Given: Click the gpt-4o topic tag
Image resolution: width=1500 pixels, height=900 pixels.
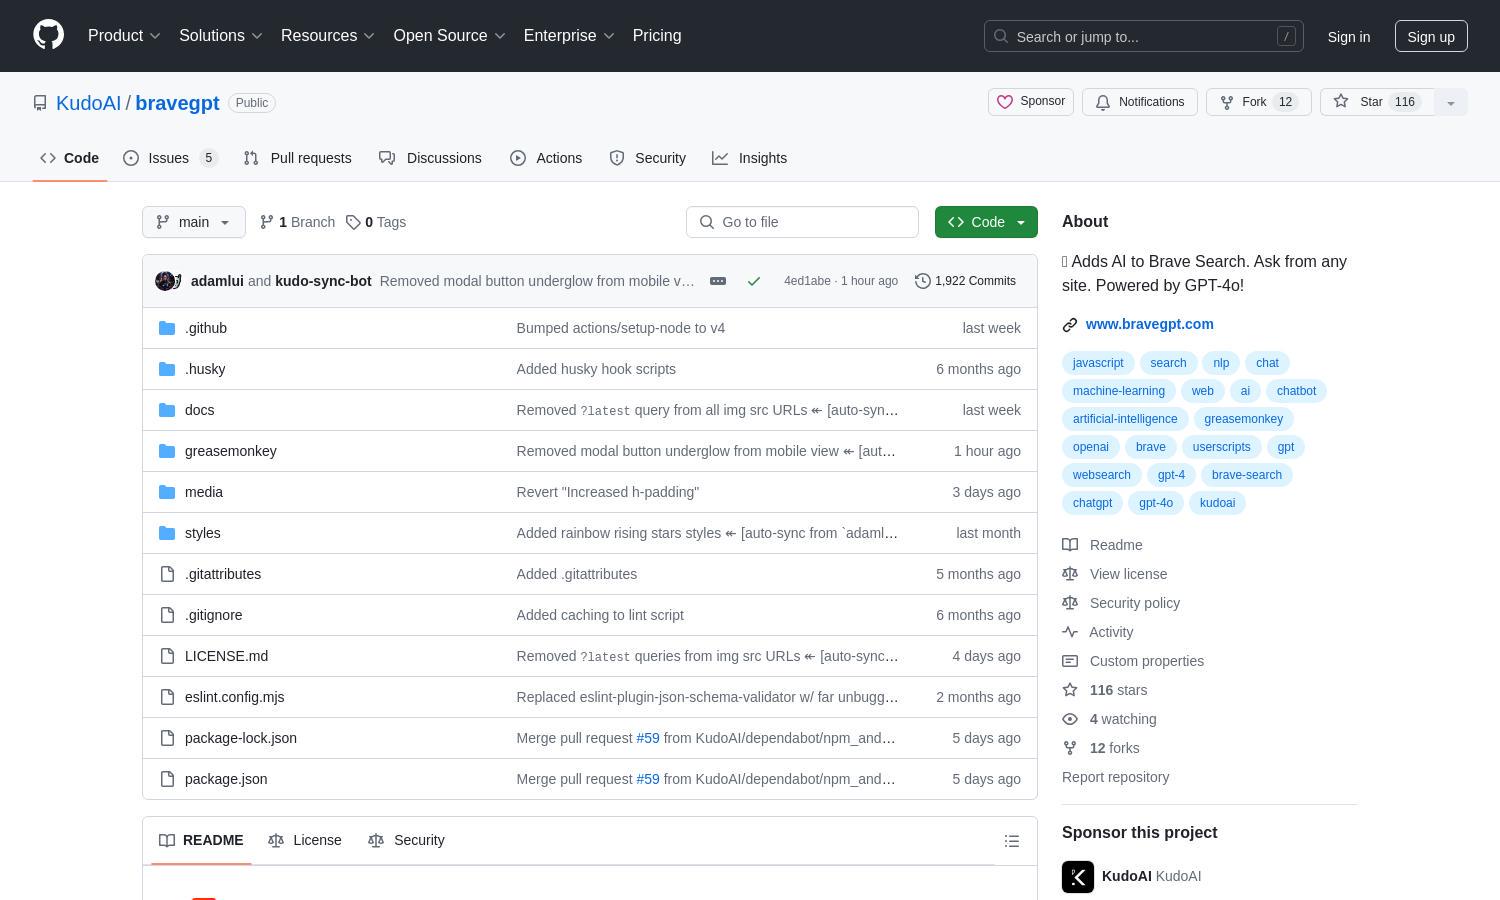Looking at the screenshot, I should tap(1156, 503).
